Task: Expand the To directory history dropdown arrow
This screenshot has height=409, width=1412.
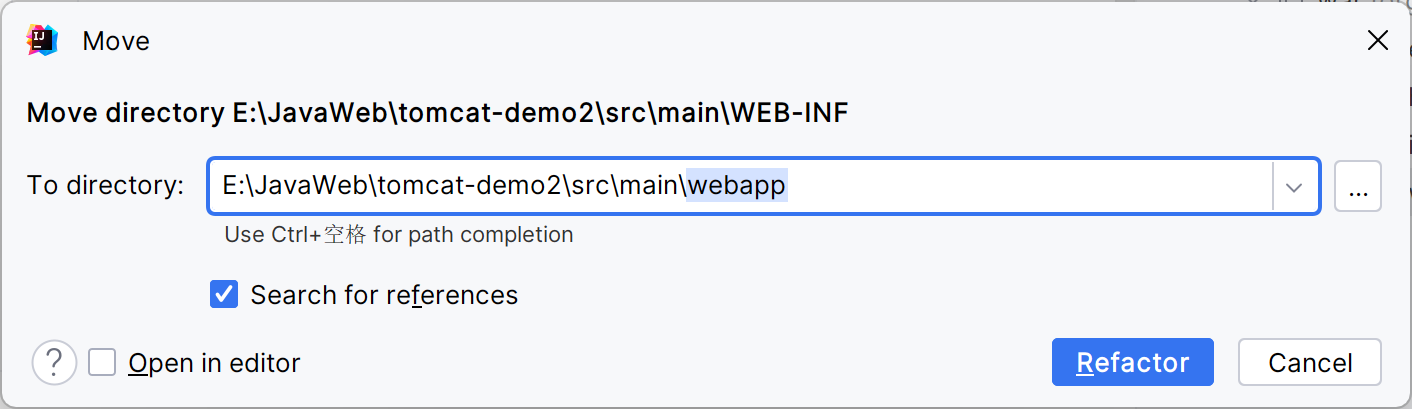Action: click(1295, 187)
